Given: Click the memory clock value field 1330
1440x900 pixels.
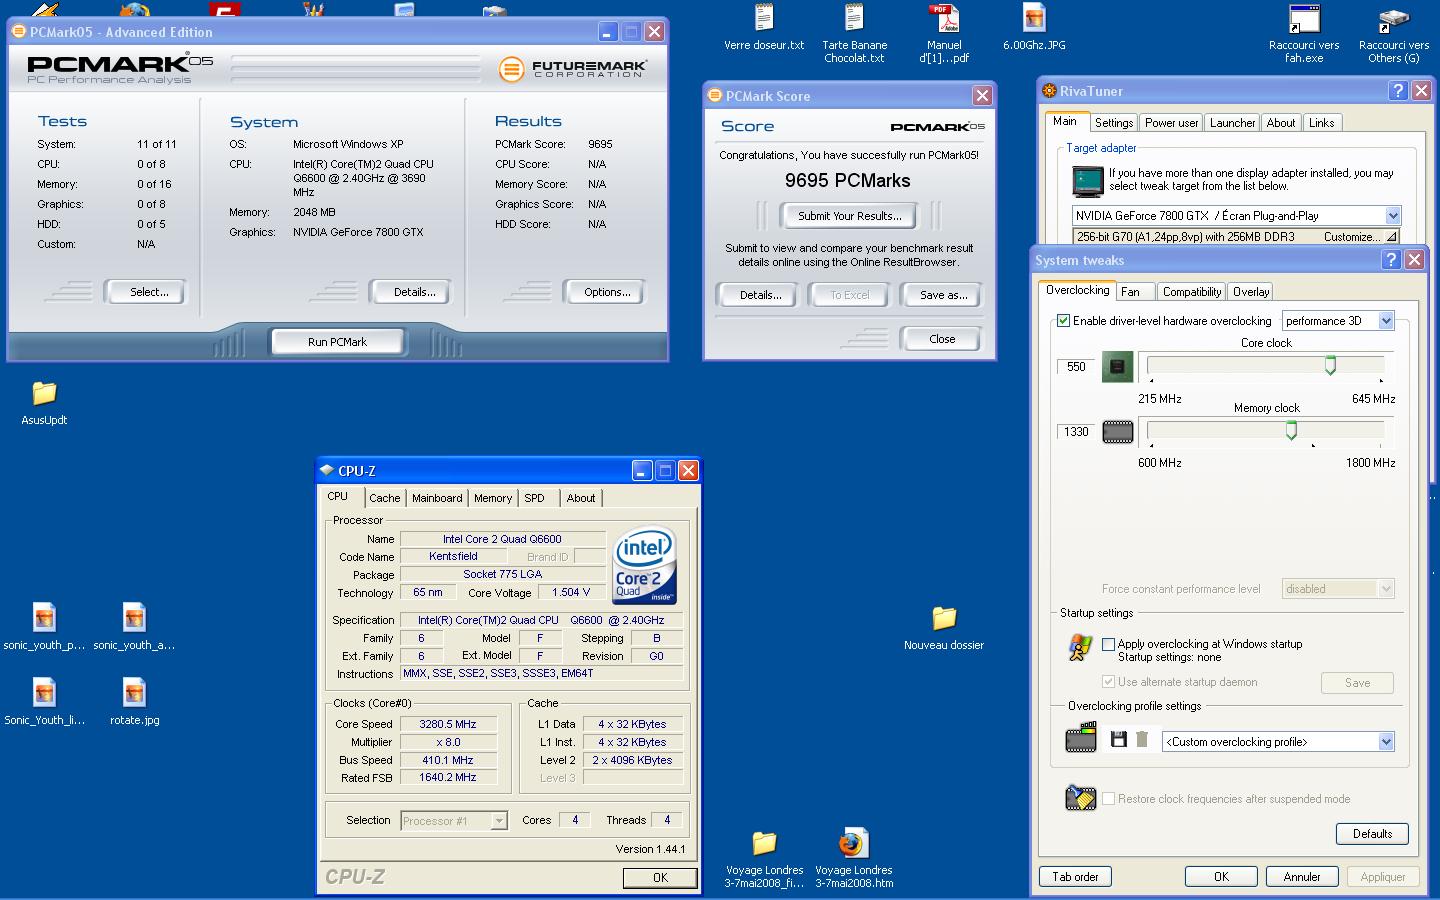Looking at the screenshot, I should pyautogui.click(x=1076, y=432).
